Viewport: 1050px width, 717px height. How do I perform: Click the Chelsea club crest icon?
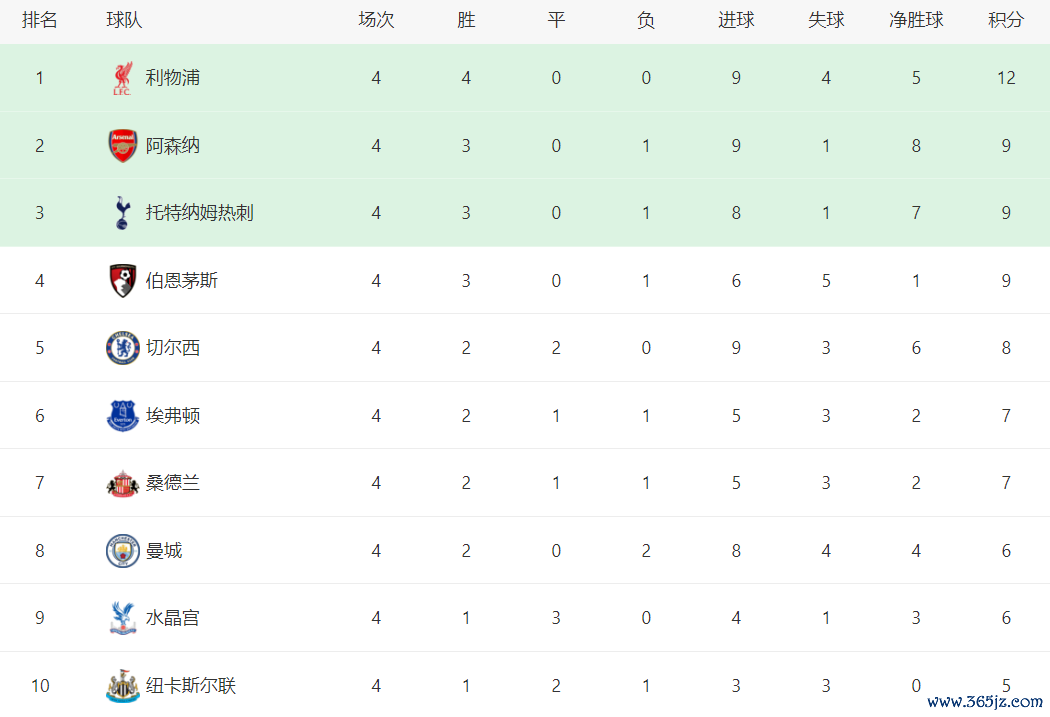click(x=122, y=348)
